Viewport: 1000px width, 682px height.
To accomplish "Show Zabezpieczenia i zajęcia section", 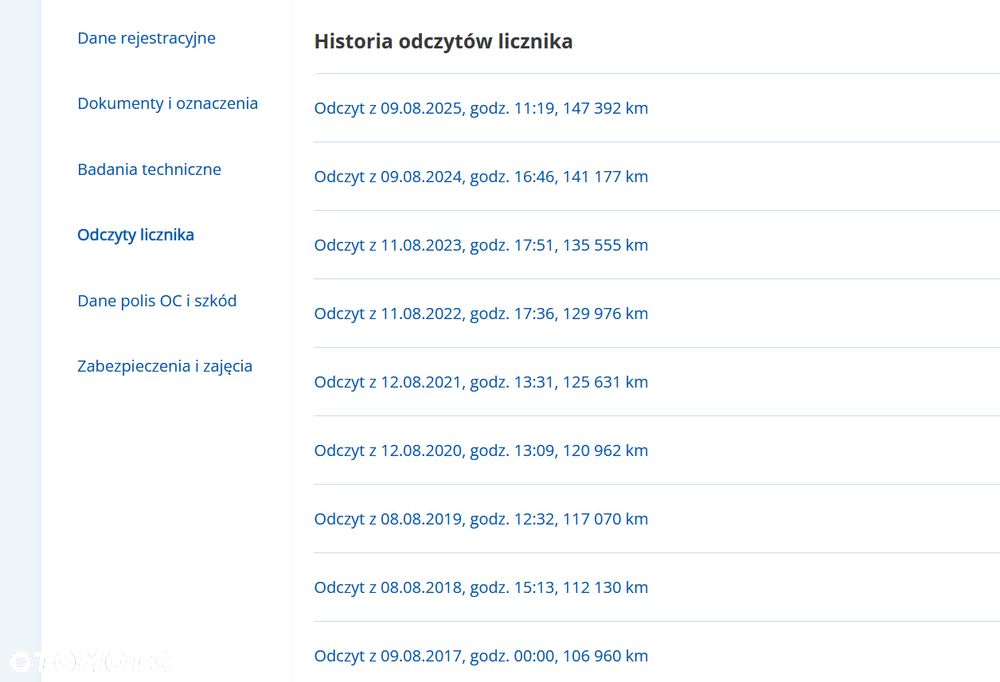I will pyautogui.click(x=164, y=366).
